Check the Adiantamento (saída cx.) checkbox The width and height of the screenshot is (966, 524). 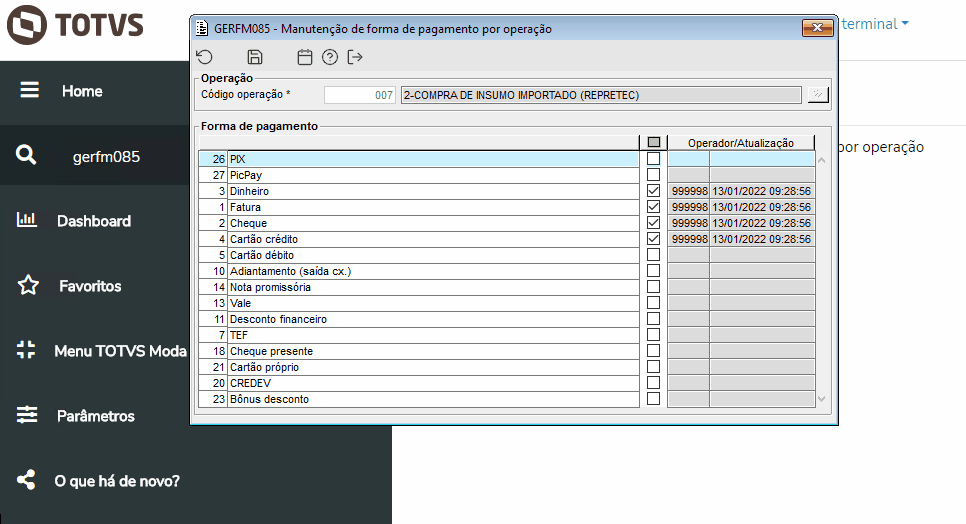(x=654, y=271)
